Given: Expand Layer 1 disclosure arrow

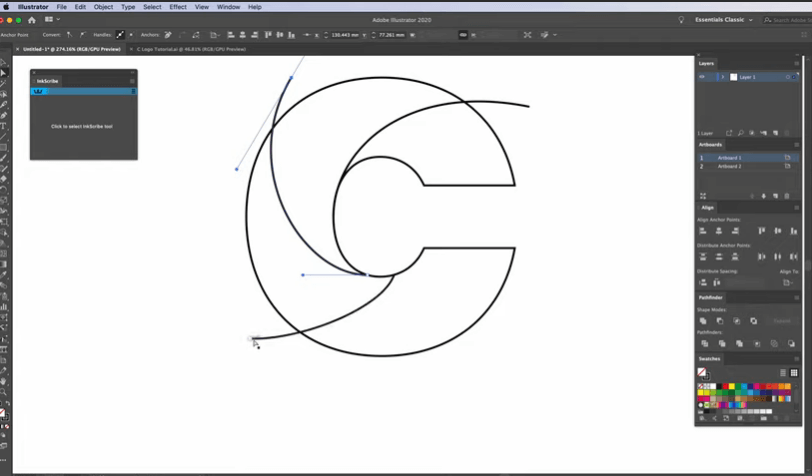Looking at the screenshot, I should tap(723, 77).
